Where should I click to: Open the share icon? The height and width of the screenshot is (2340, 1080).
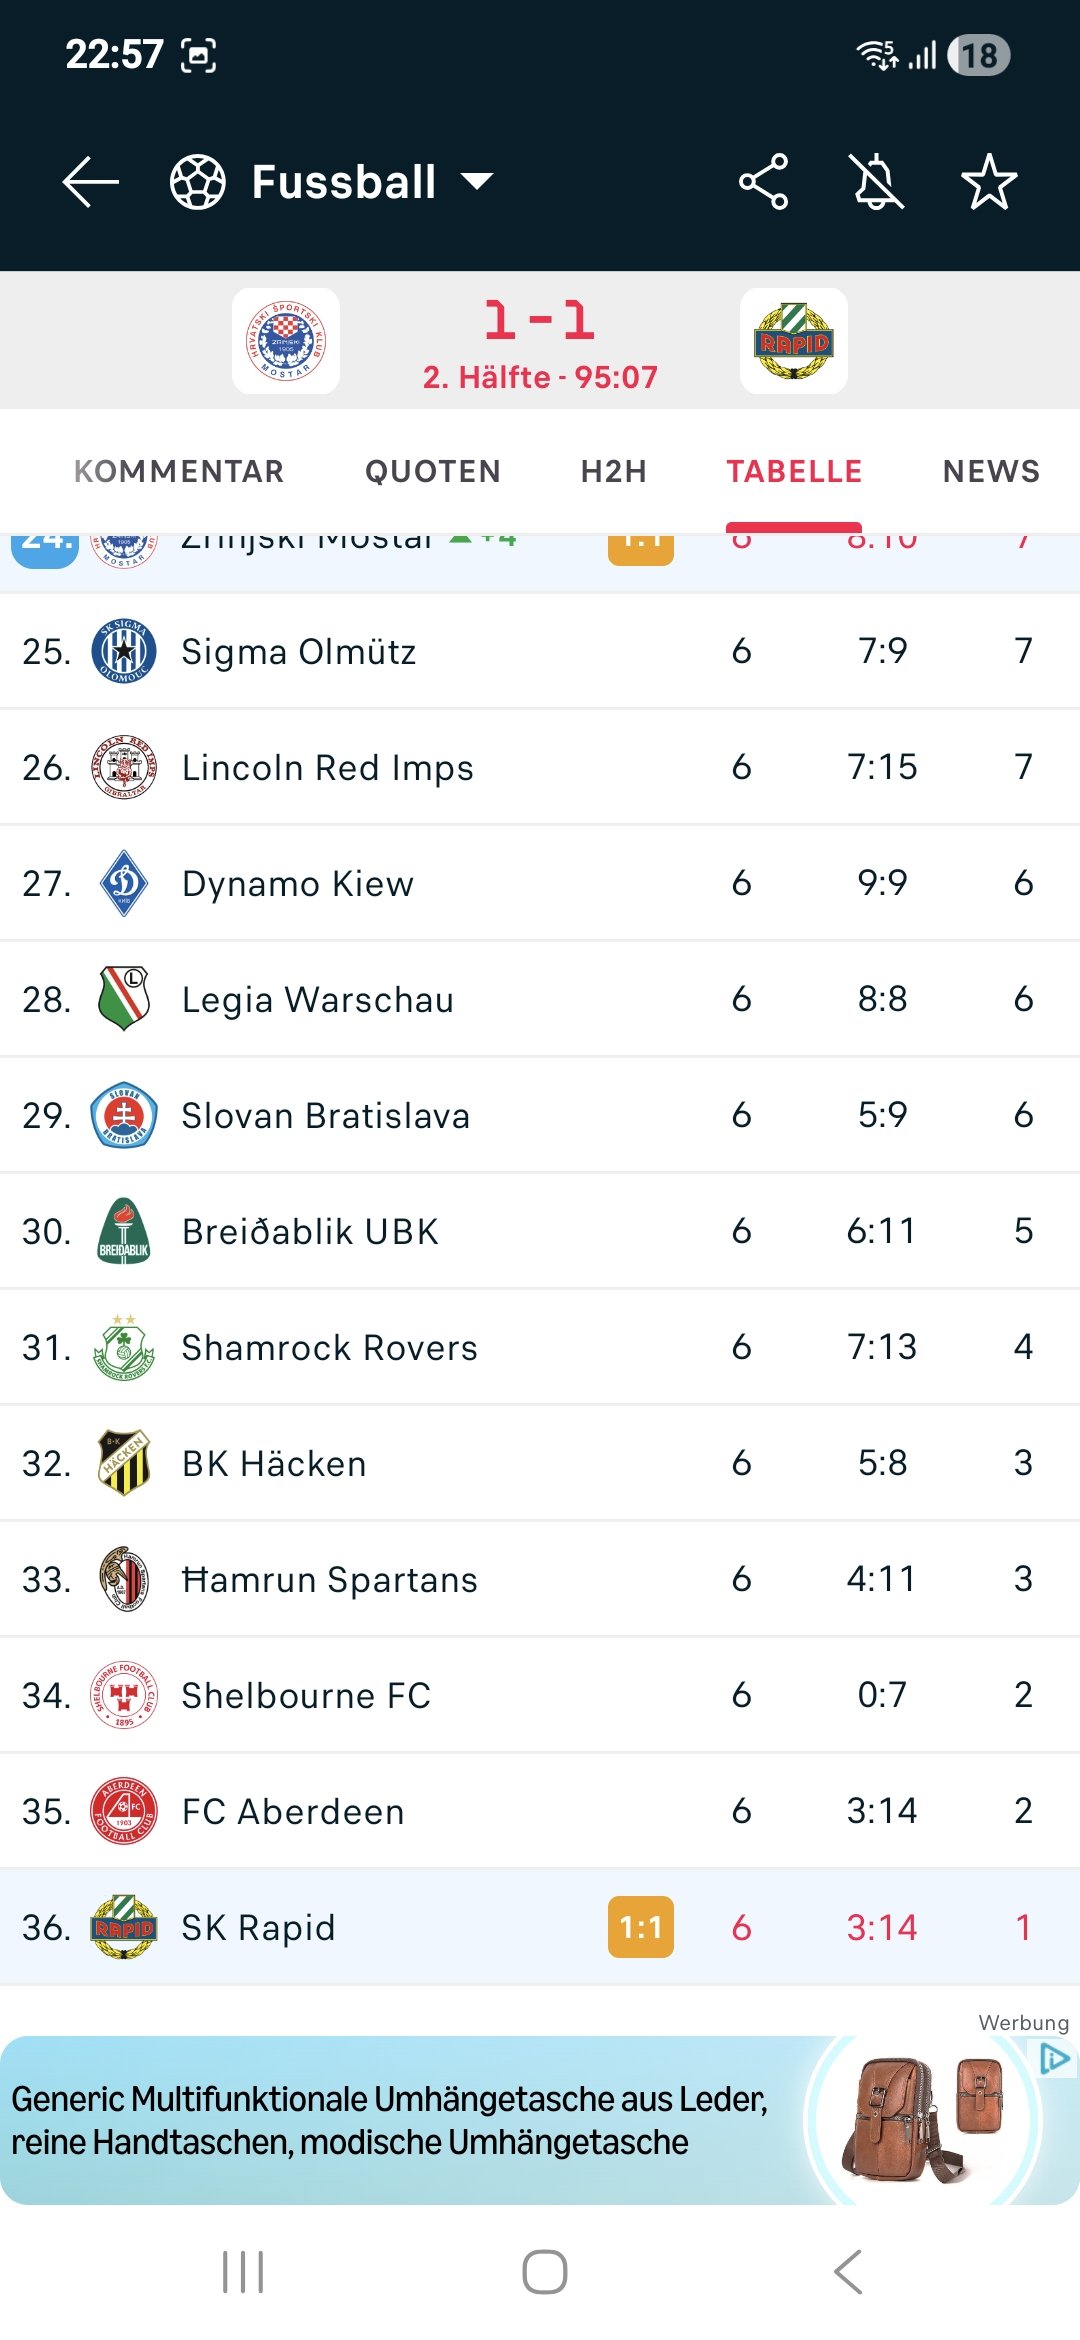tap(763, 182)
